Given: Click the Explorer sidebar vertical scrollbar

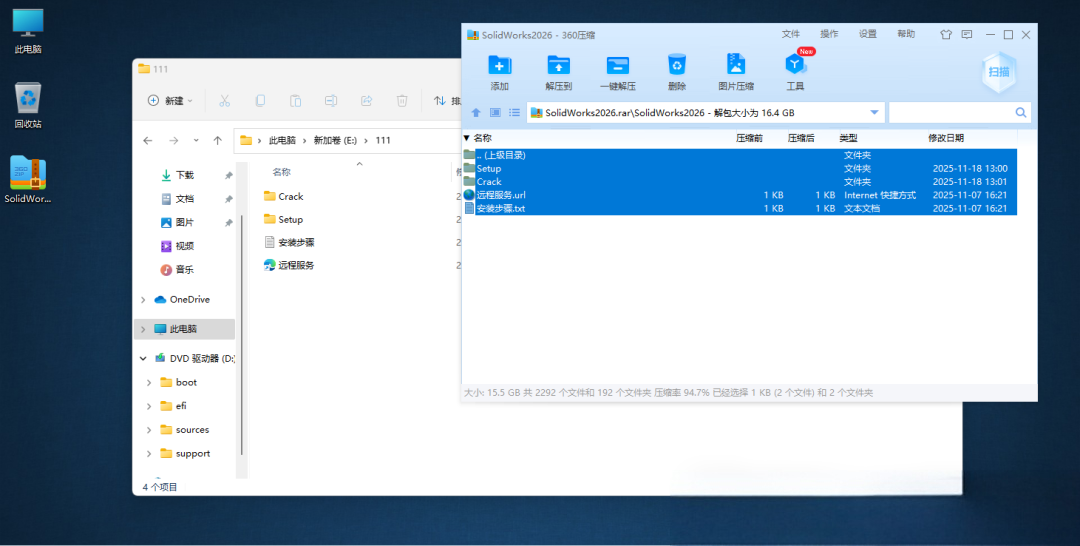Looking at the screenshot, I should 241,334.
